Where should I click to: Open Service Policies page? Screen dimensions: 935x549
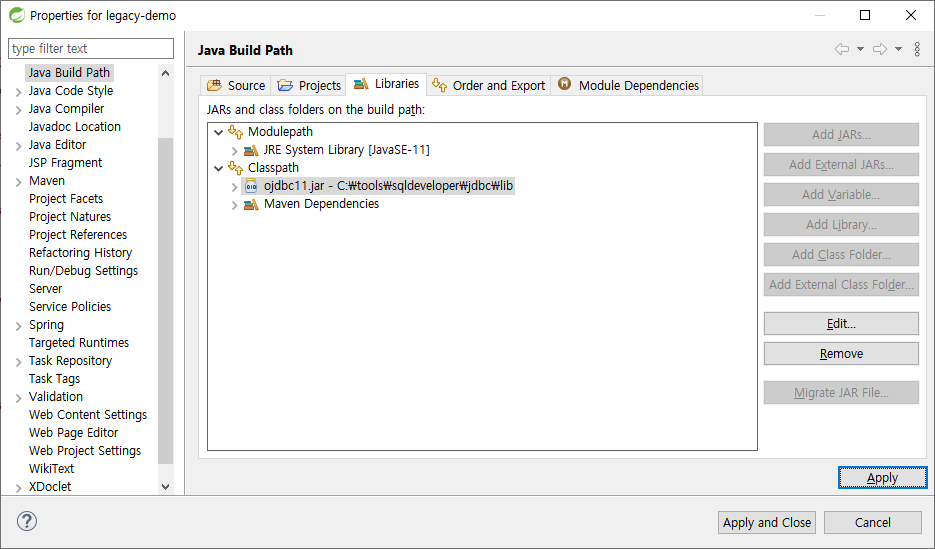point(70,306)
